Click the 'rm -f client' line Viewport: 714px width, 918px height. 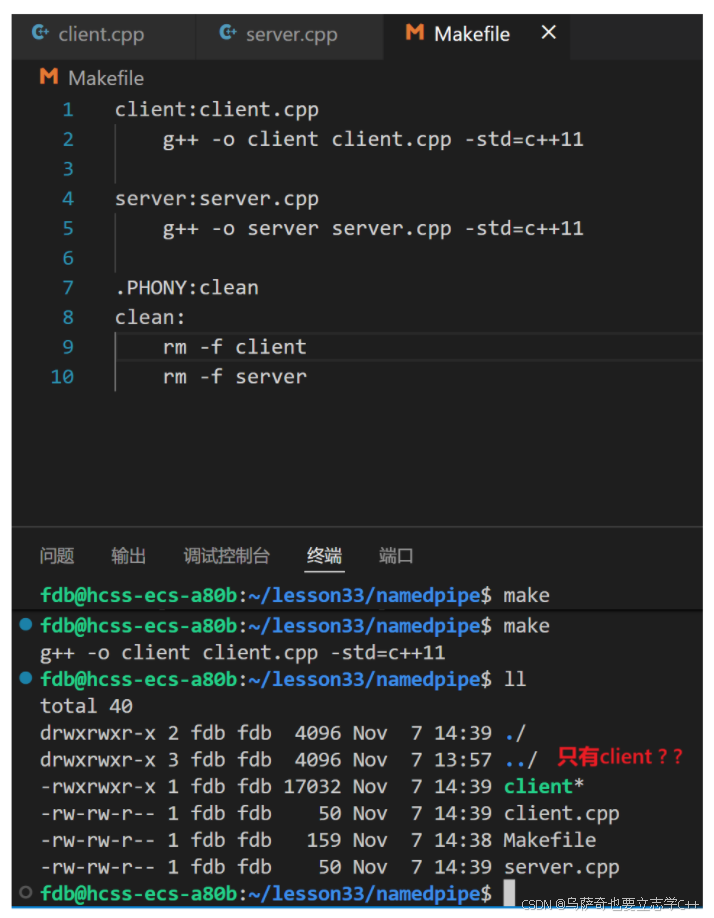point(235,348)
